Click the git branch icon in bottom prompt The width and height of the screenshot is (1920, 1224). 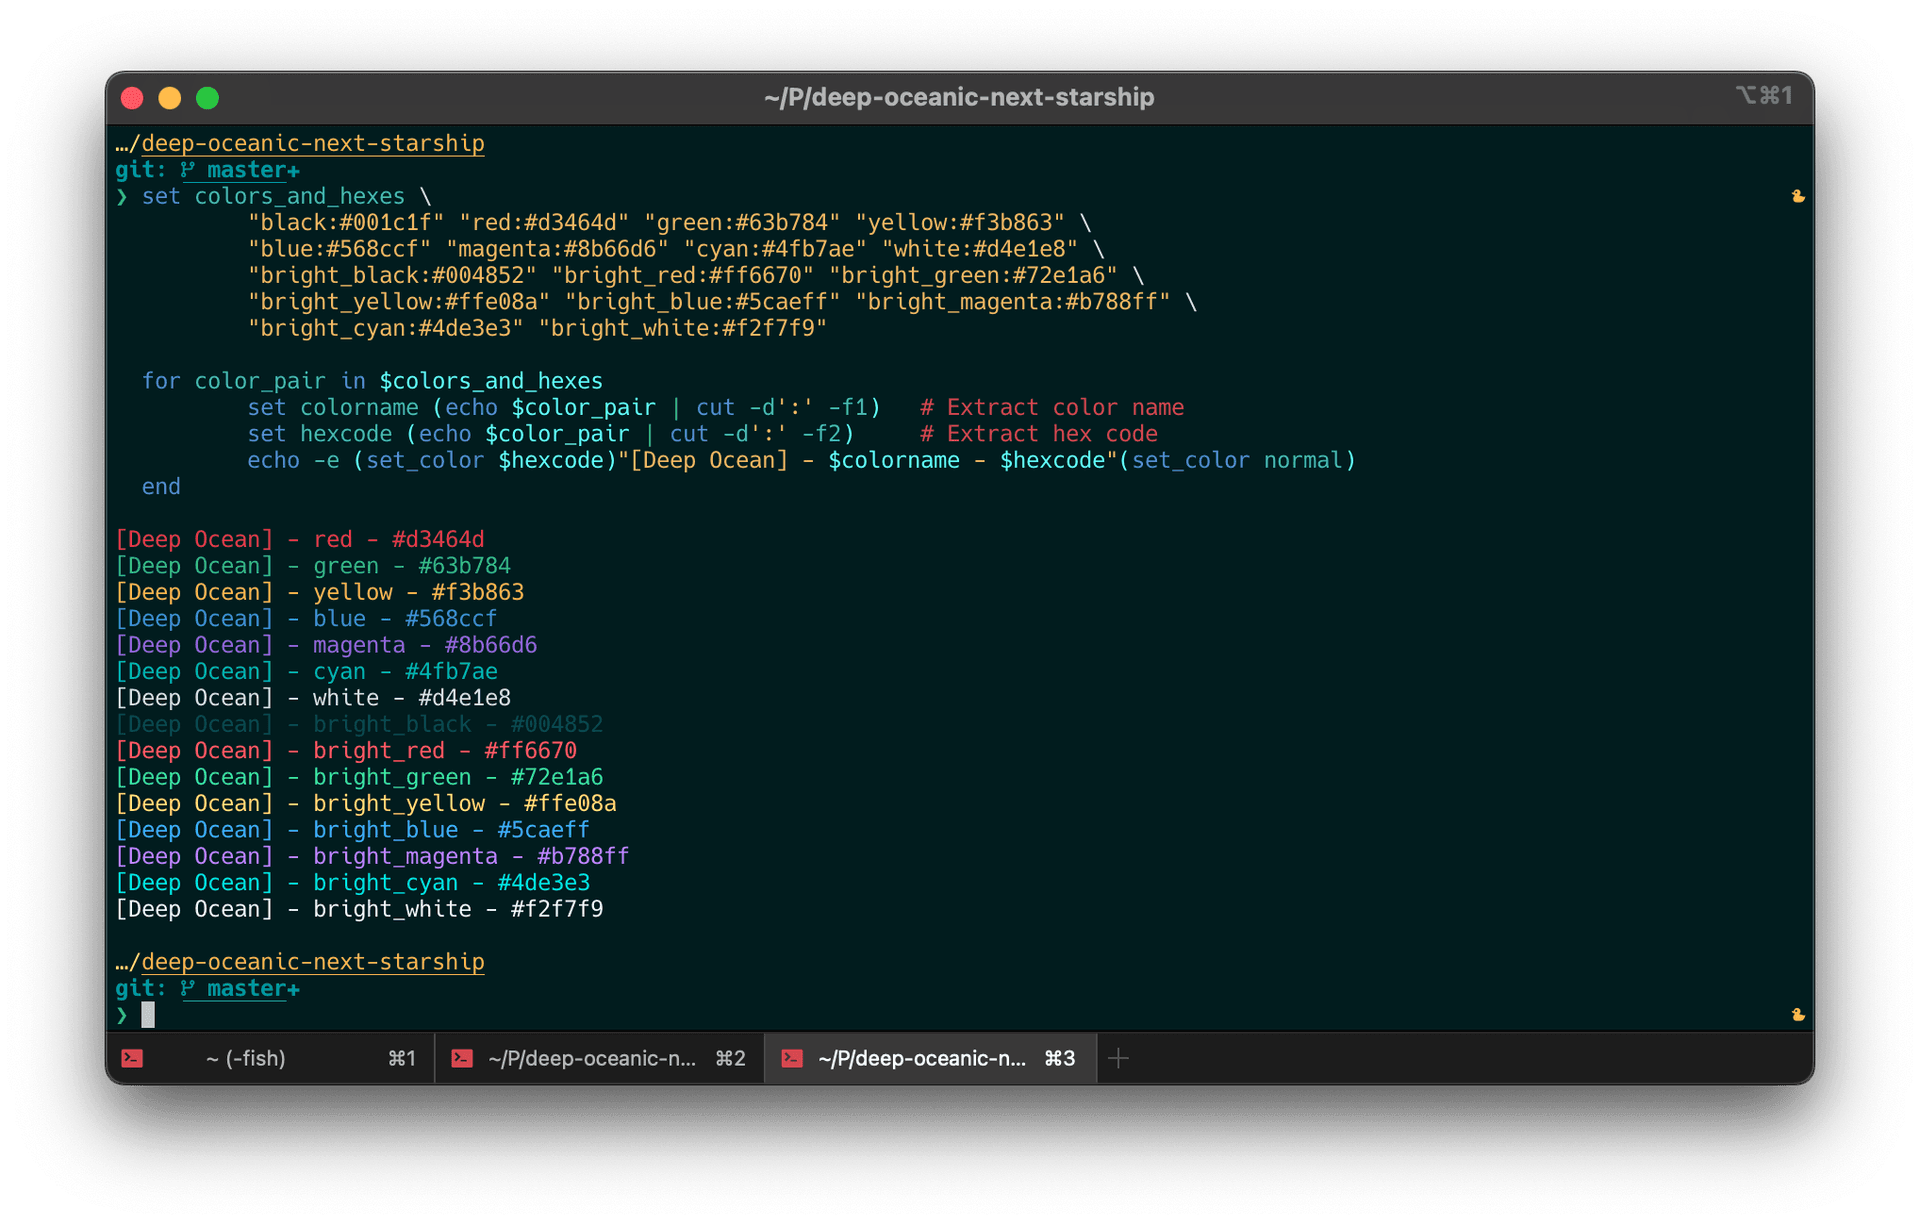tap(187, 989)
